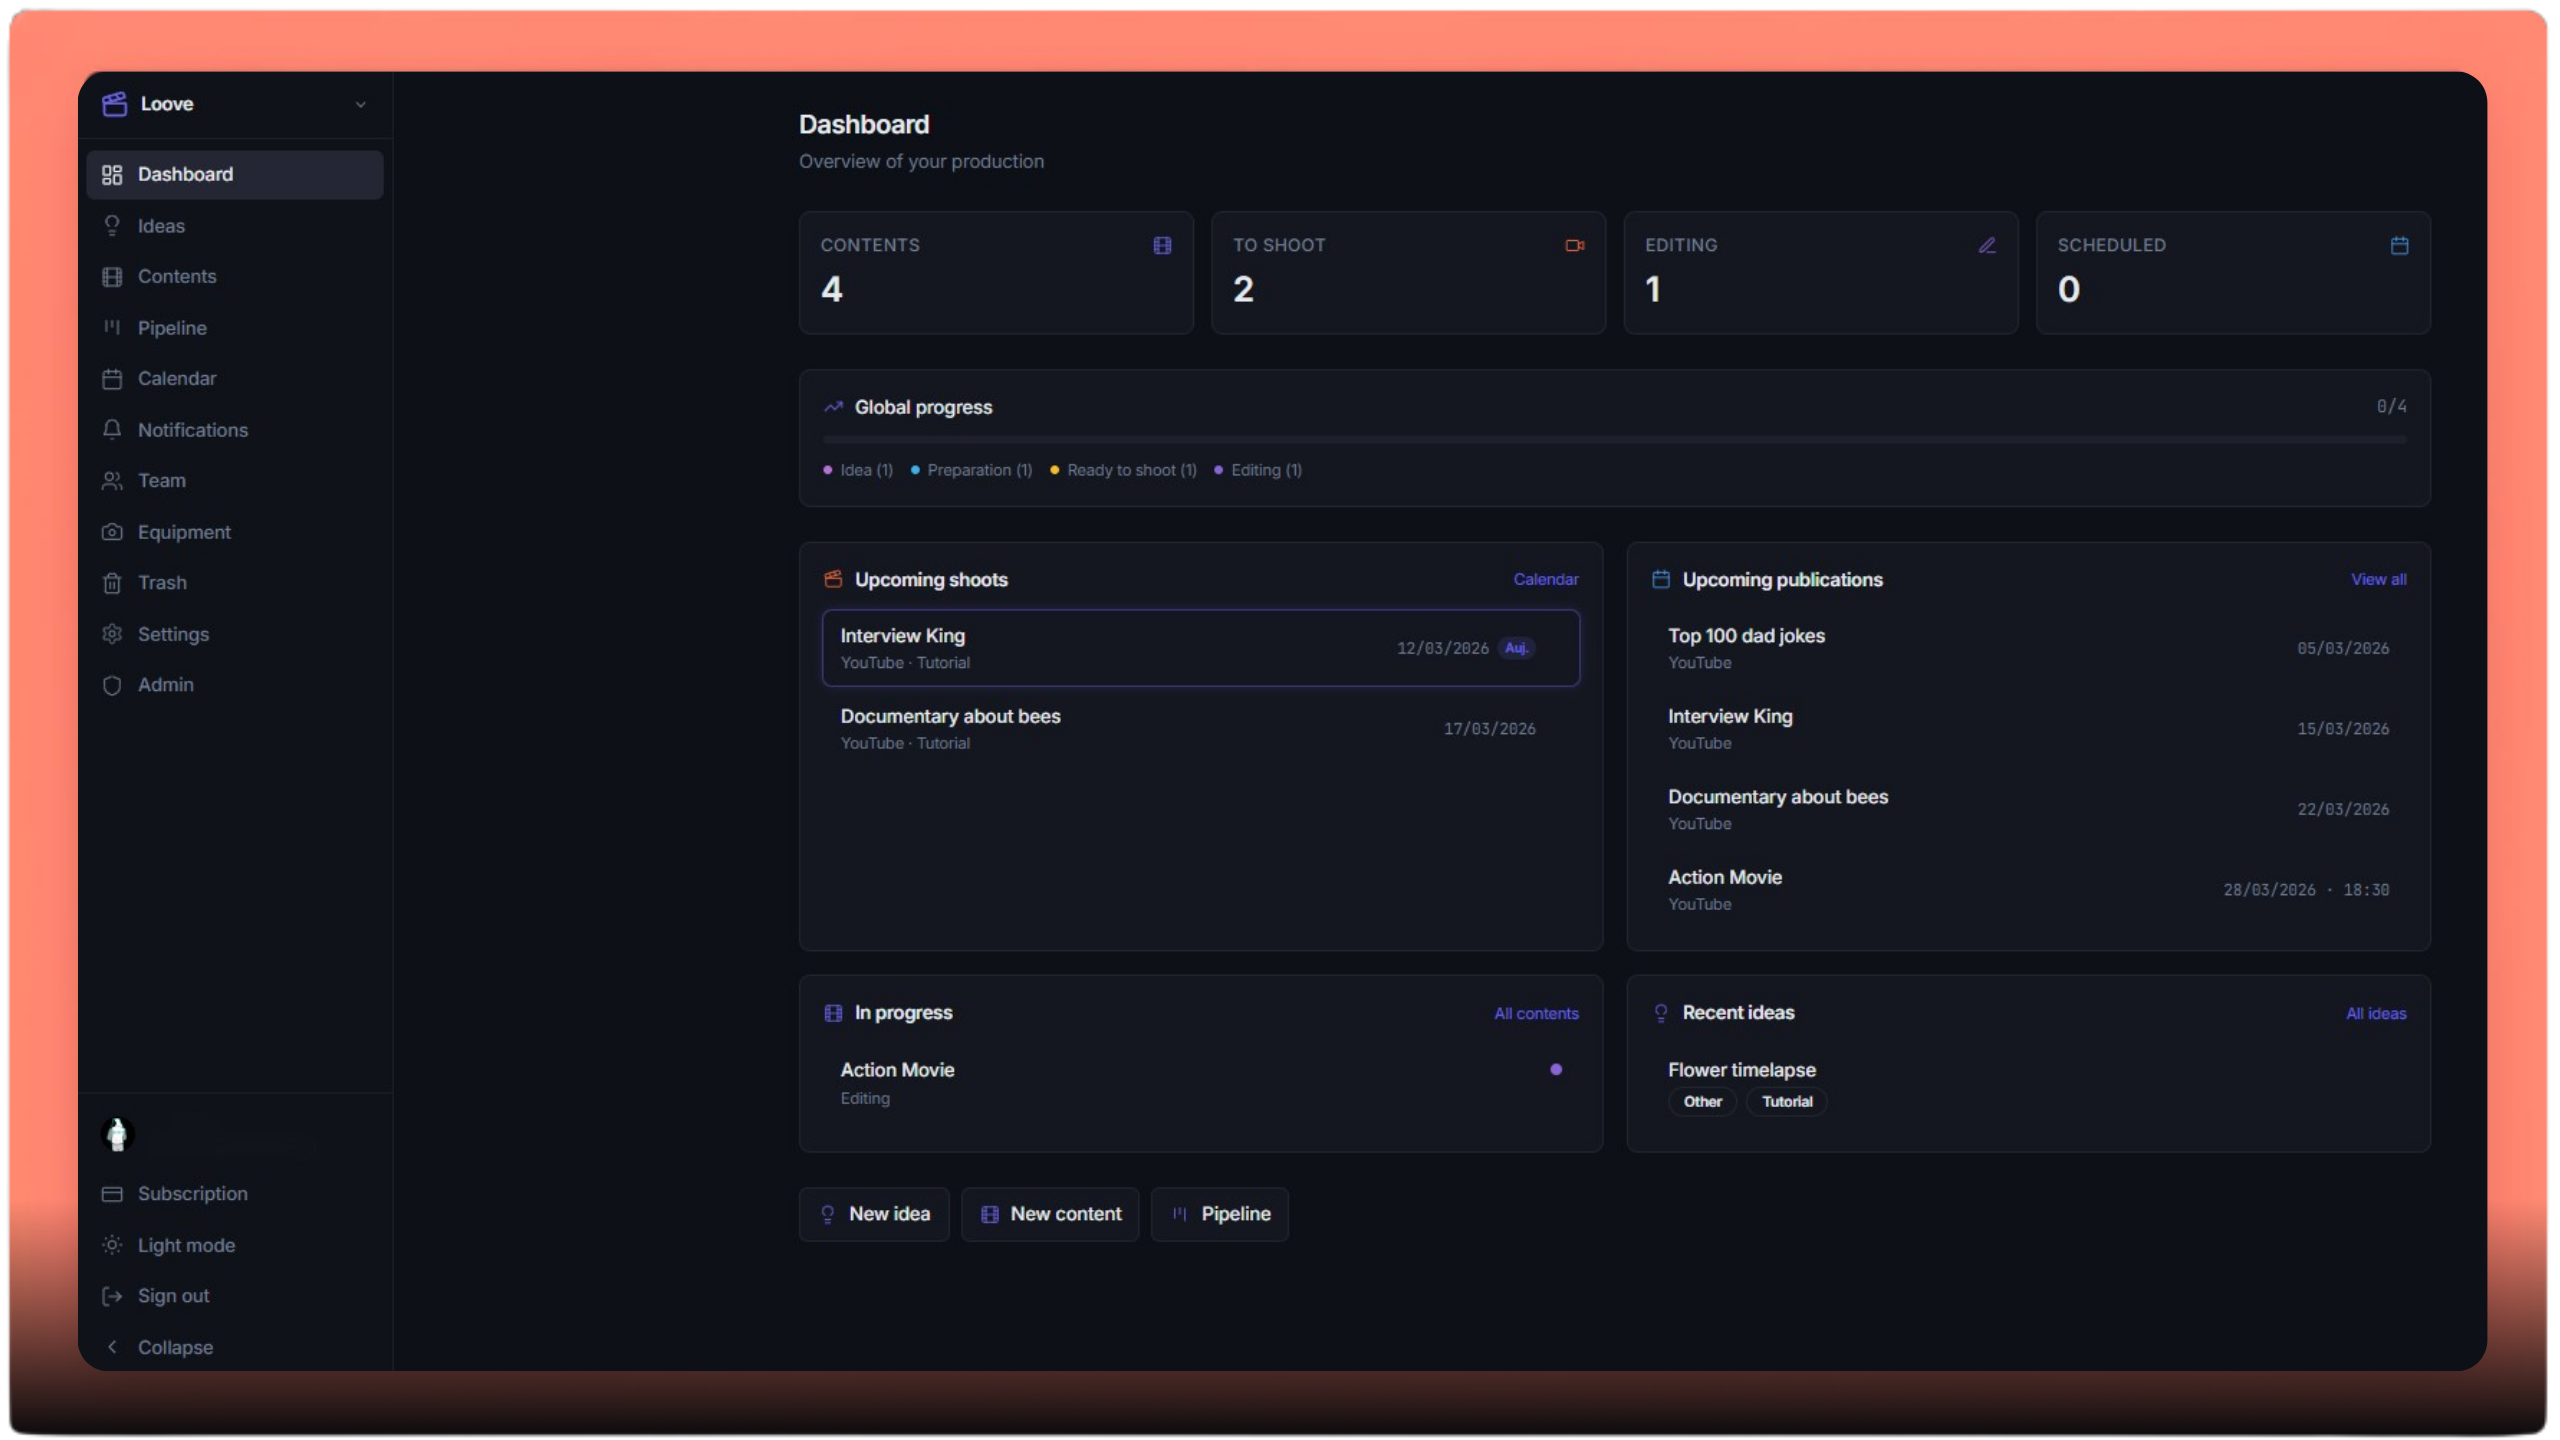Image resolution: width=2560 pixels, height=1440 pixels.
Task: Click the New content button
Action: pos(1050,1214)
